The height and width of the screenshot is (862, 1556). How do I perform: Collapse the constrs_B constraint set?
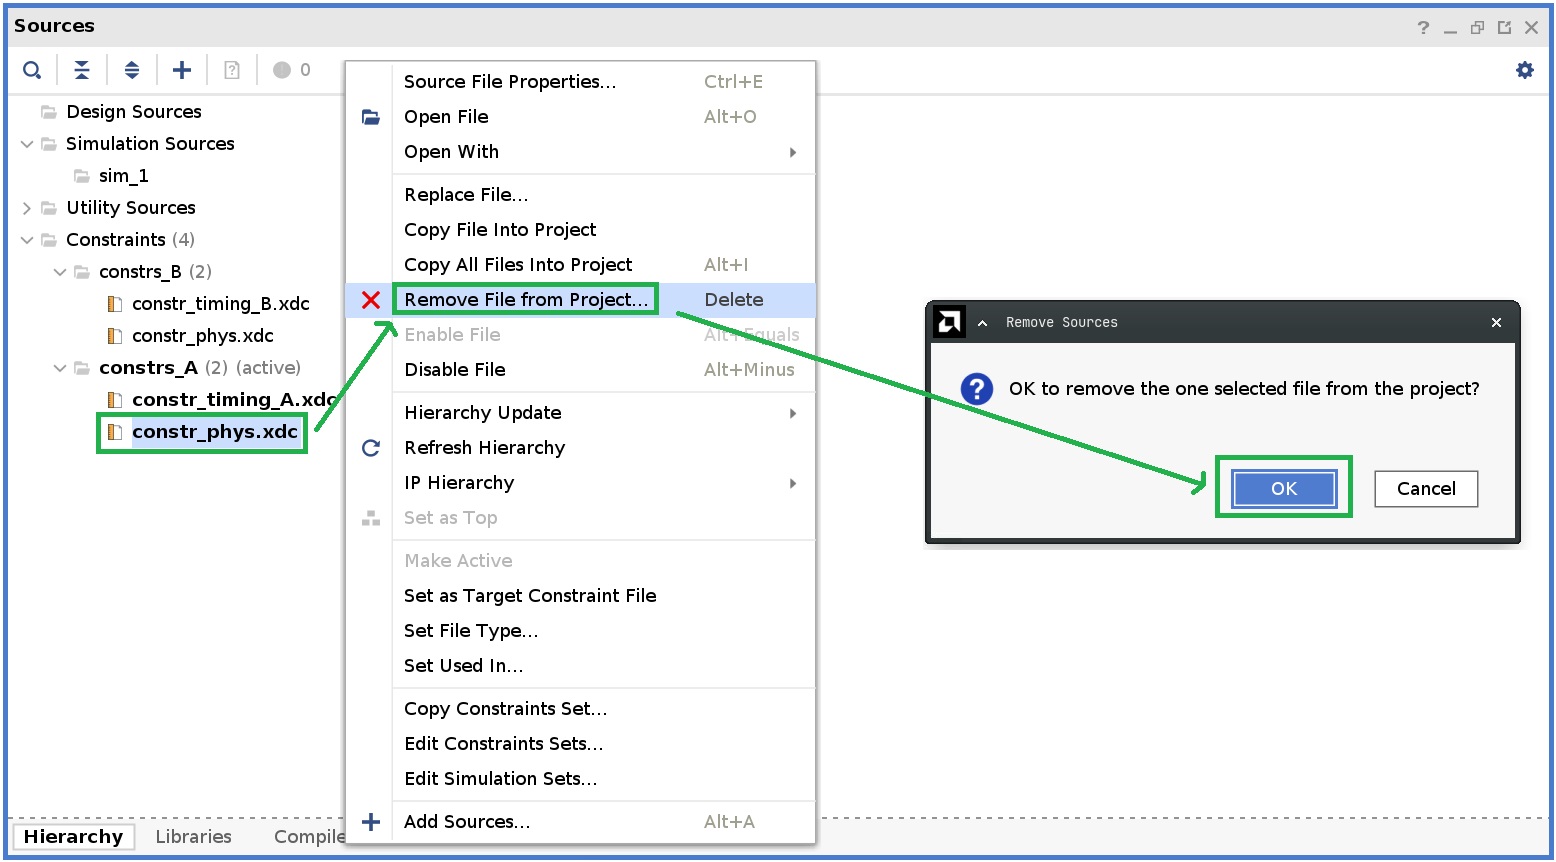pos(59,271)
